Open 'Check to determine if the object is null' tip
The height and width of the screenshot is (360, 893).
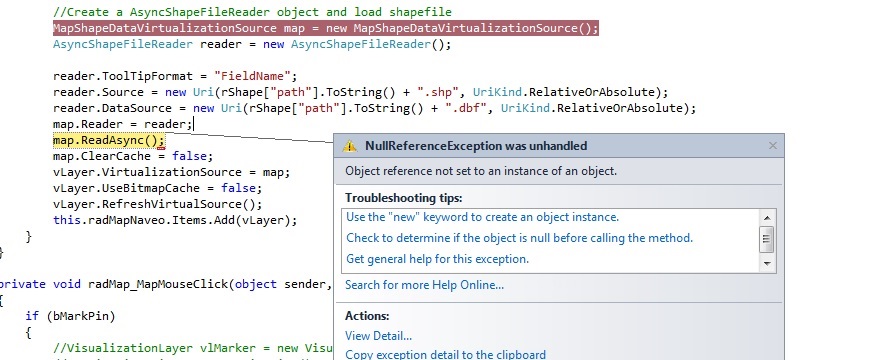(519, 238)
